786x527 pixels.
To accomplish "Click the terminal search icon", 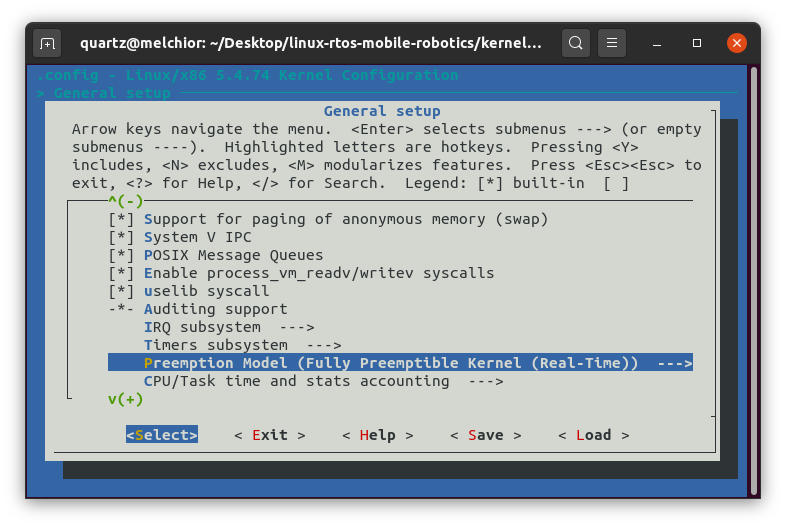I will 575,43.
